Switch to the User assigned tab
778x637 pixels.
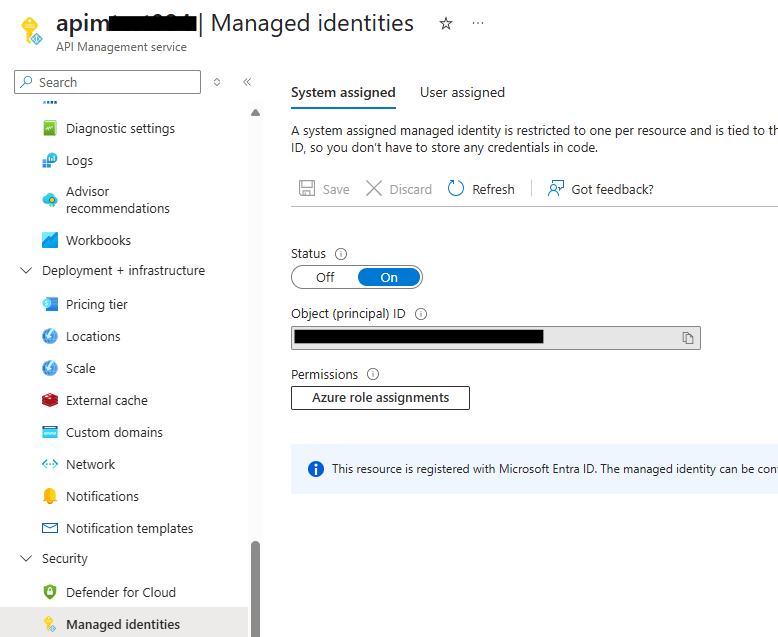tap(462, 92)
